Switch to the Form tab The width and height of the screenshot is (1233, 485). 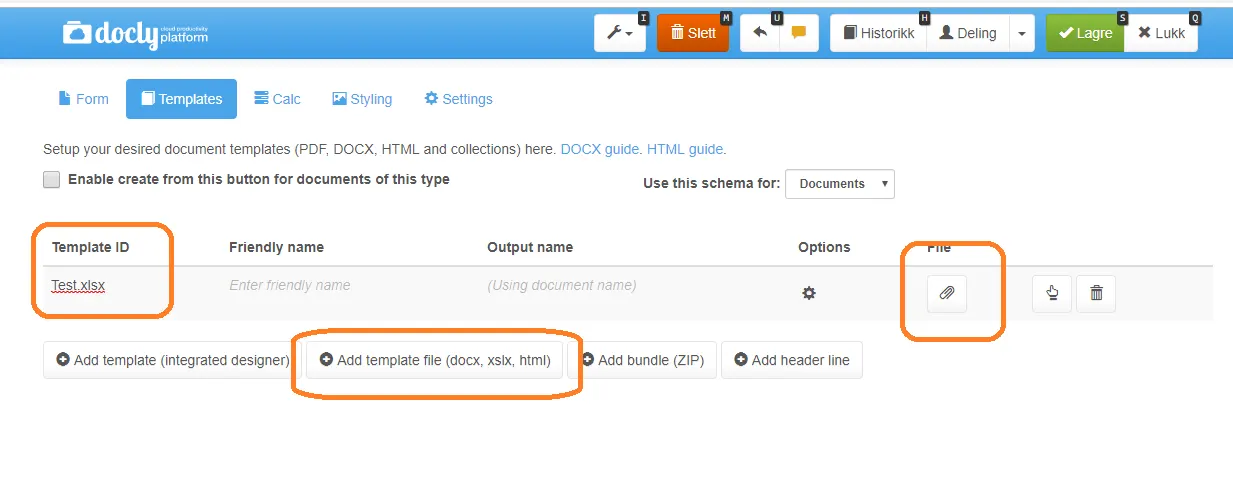(79, 99)
